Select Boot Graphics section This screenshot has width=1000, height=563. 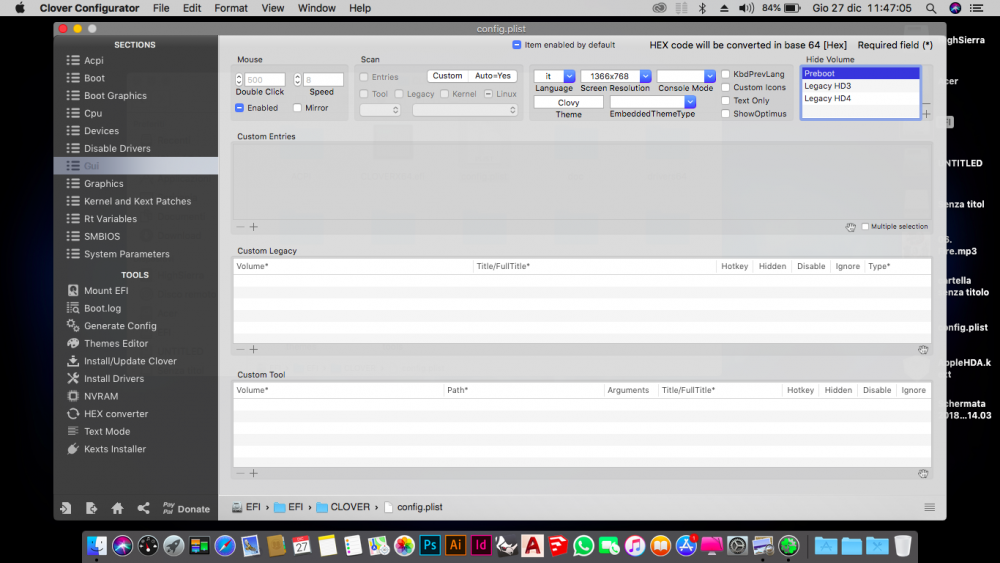(115, 96)
